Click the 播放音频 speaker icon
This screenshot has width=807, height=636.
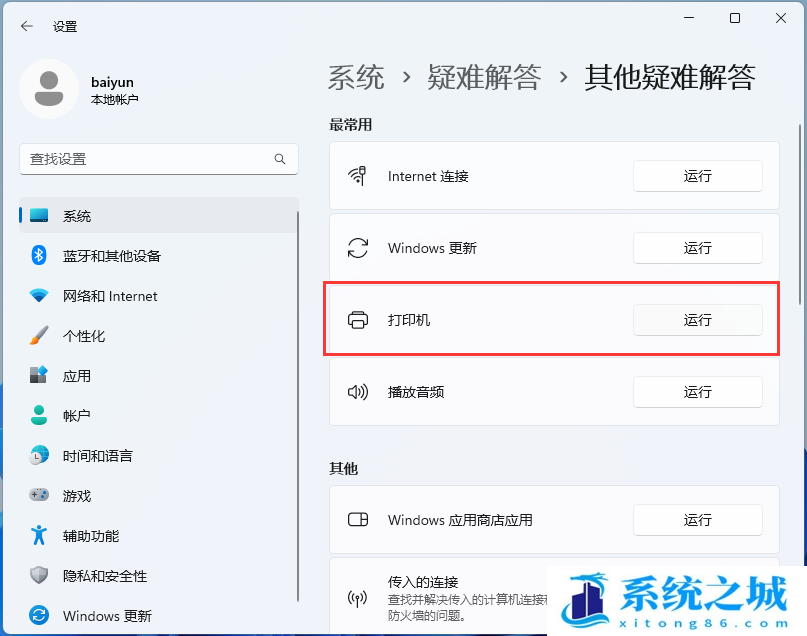point(358,392)
